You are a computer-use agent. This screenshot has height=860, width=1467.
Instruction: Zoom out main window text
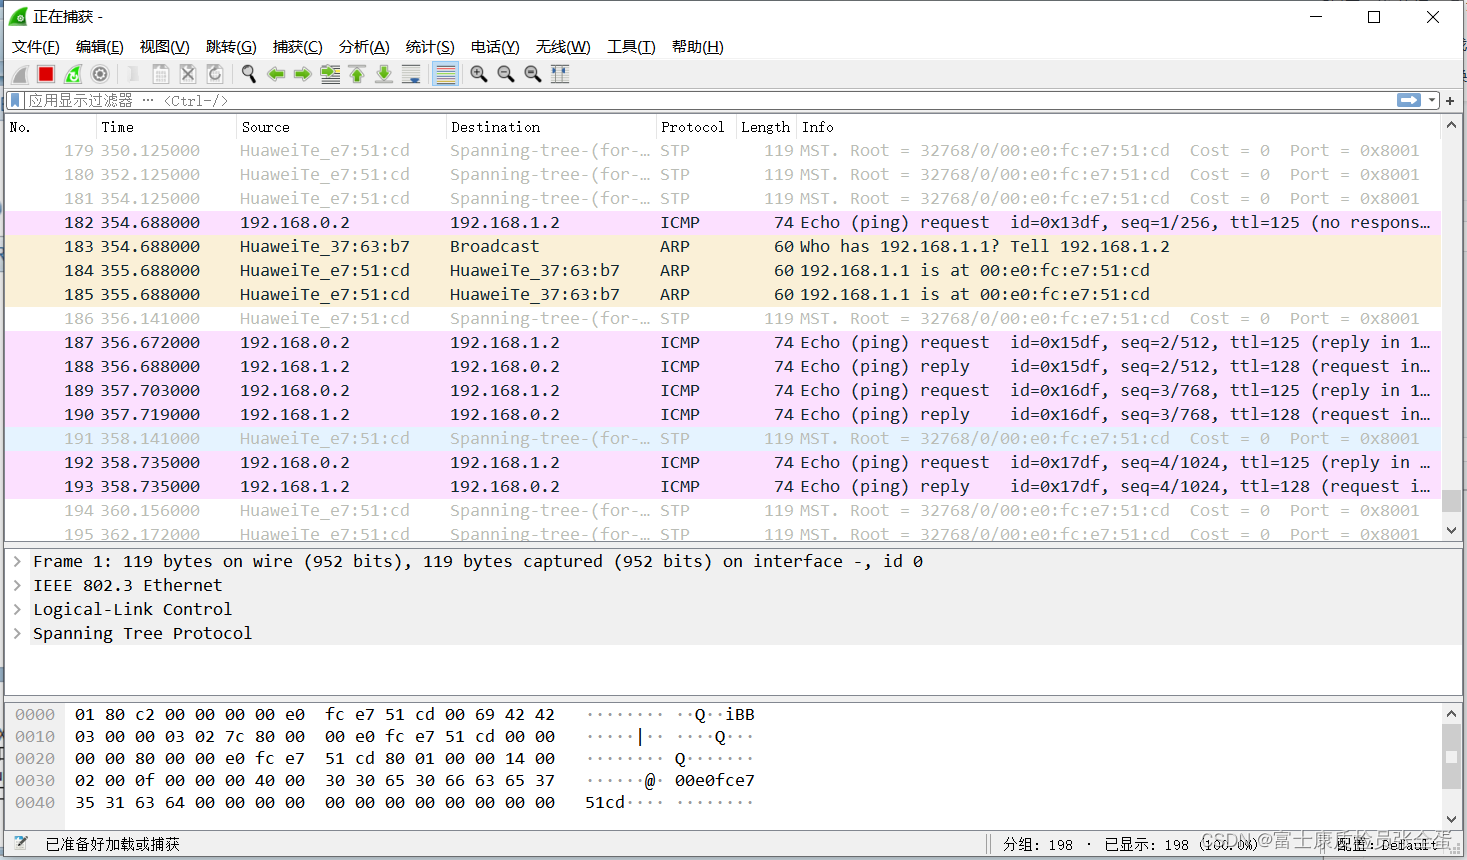506,74
